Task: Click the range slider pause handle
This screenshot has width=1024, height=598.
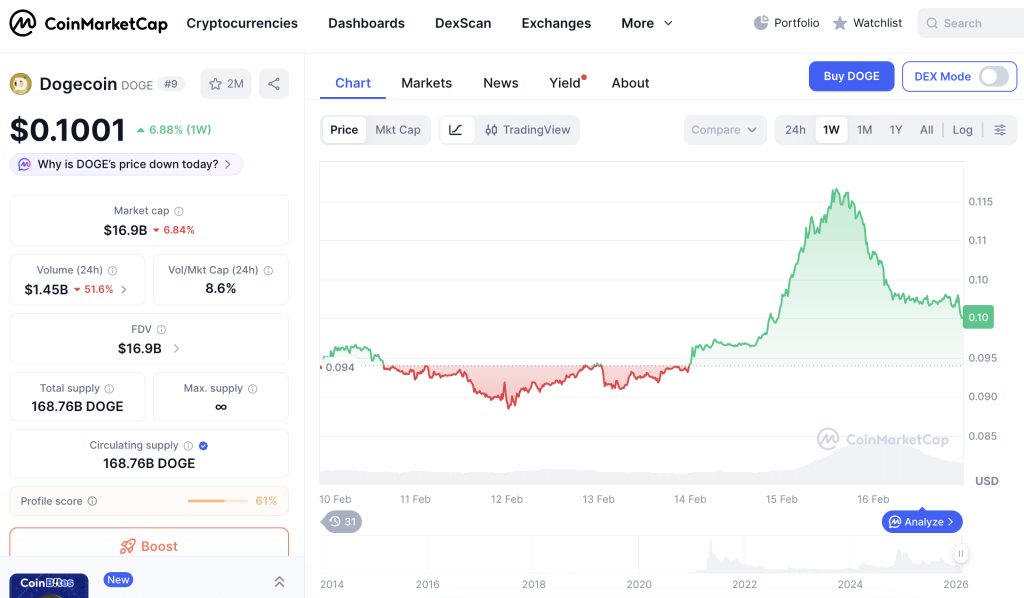Action: click(961, 554)
